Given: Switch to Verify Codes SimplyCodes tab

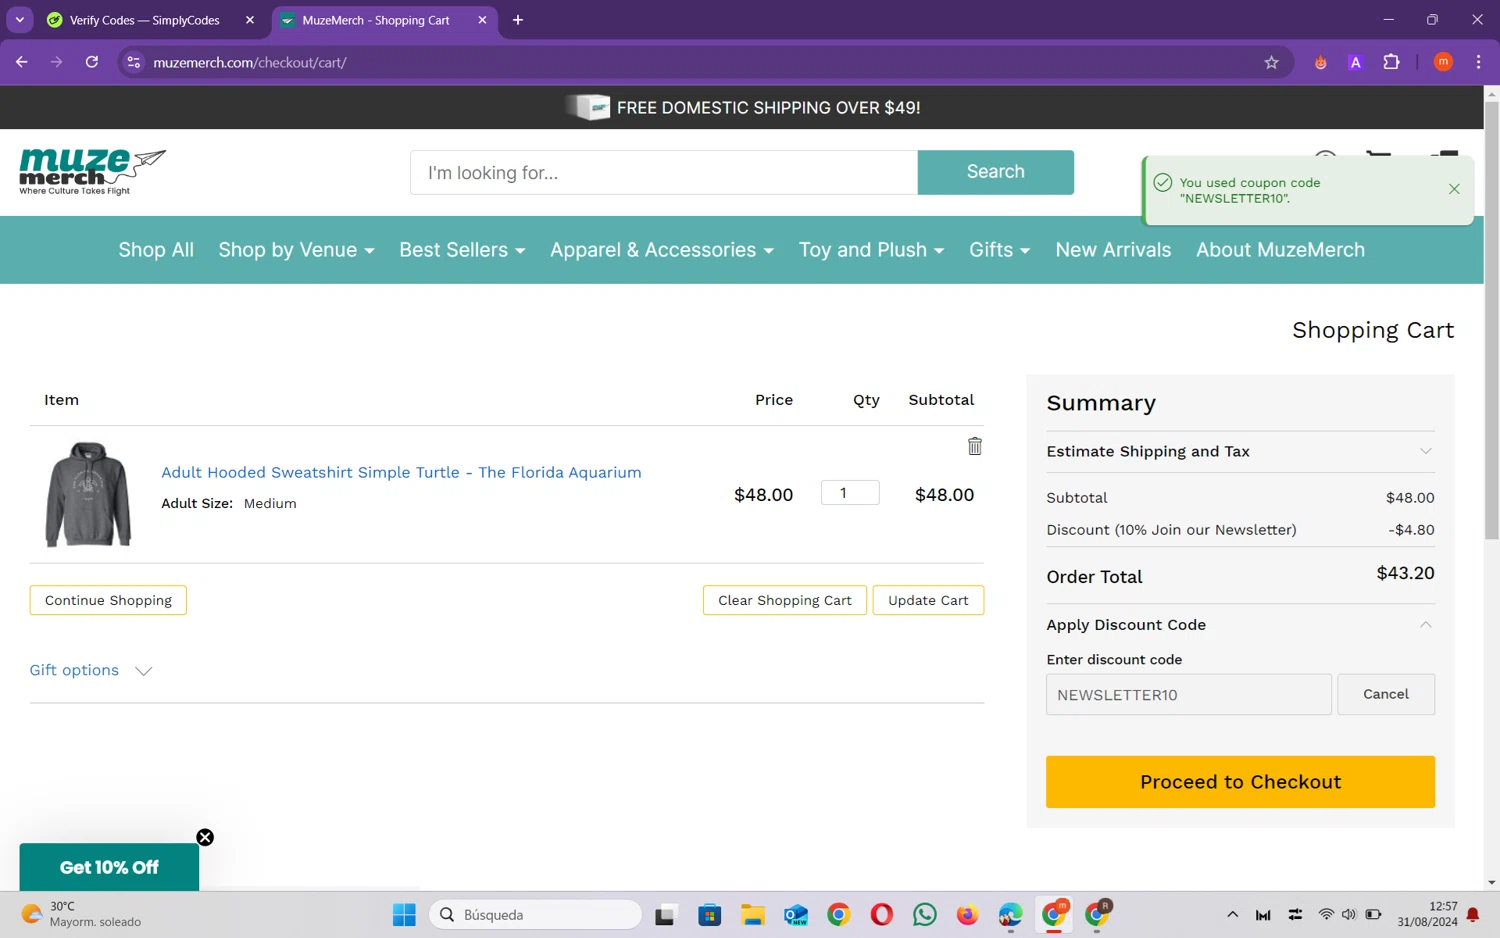Looking at the screenshot, I should (145, 20).
